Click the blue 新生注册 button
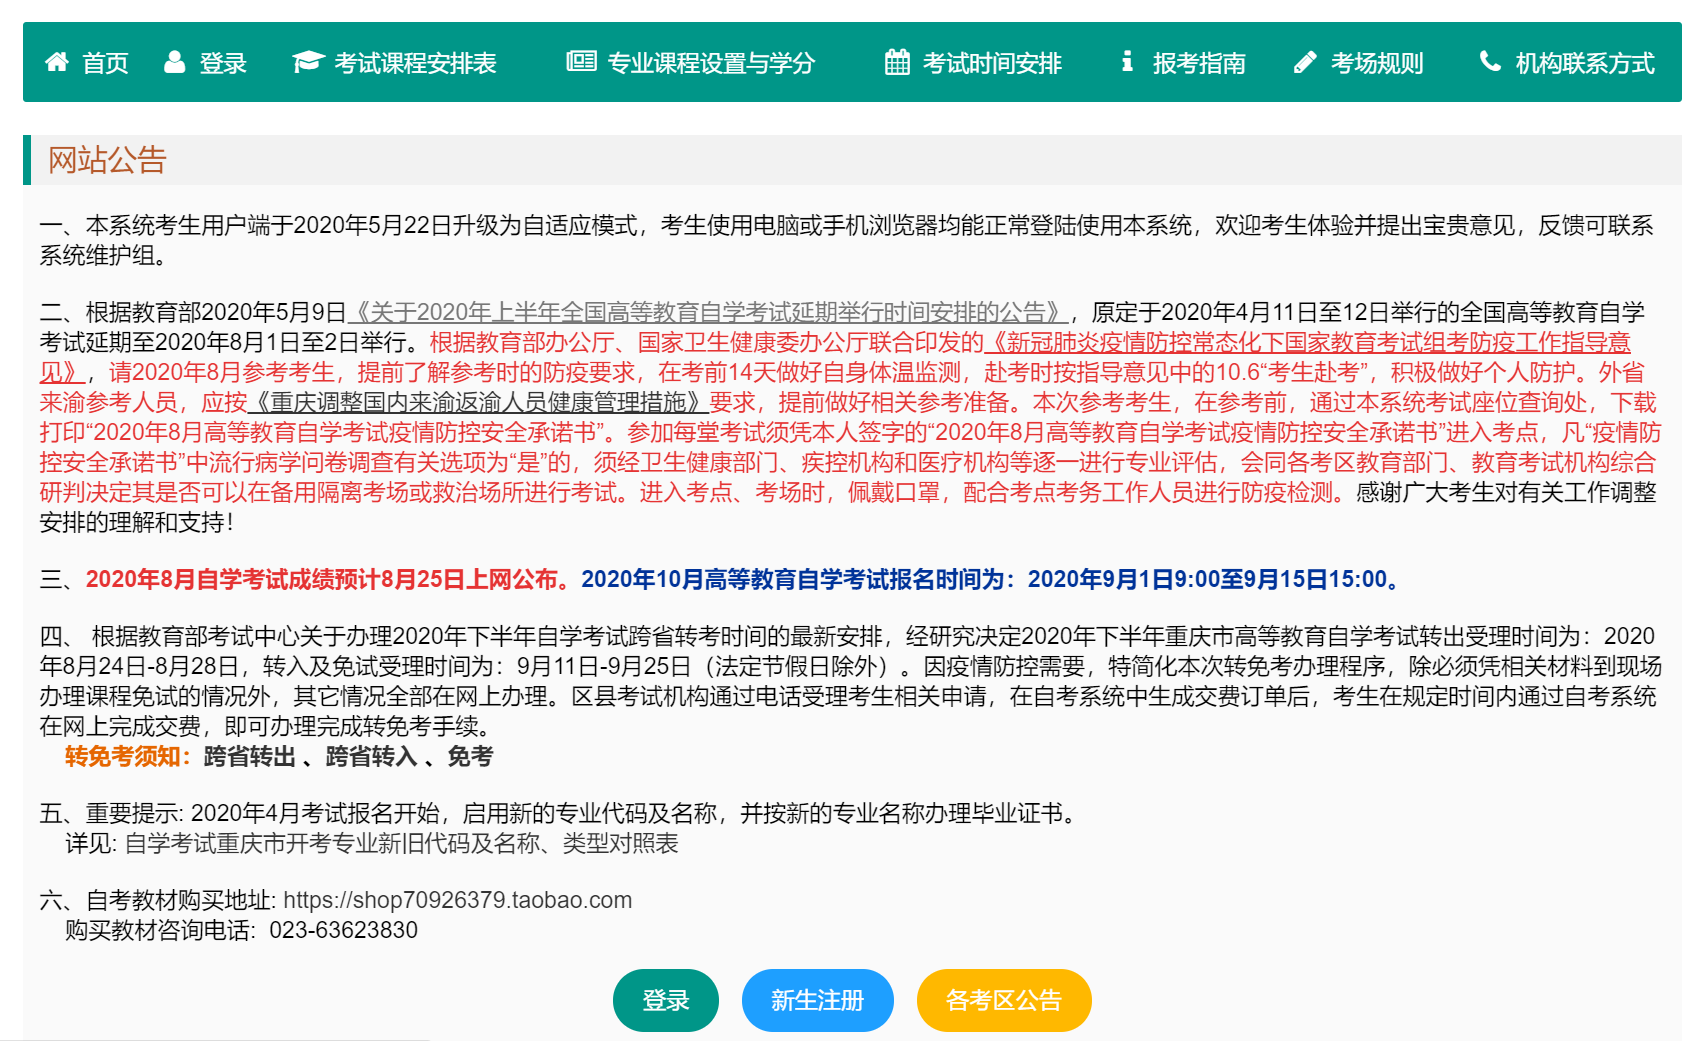The image size is (1707, 1041). (817, 999)
